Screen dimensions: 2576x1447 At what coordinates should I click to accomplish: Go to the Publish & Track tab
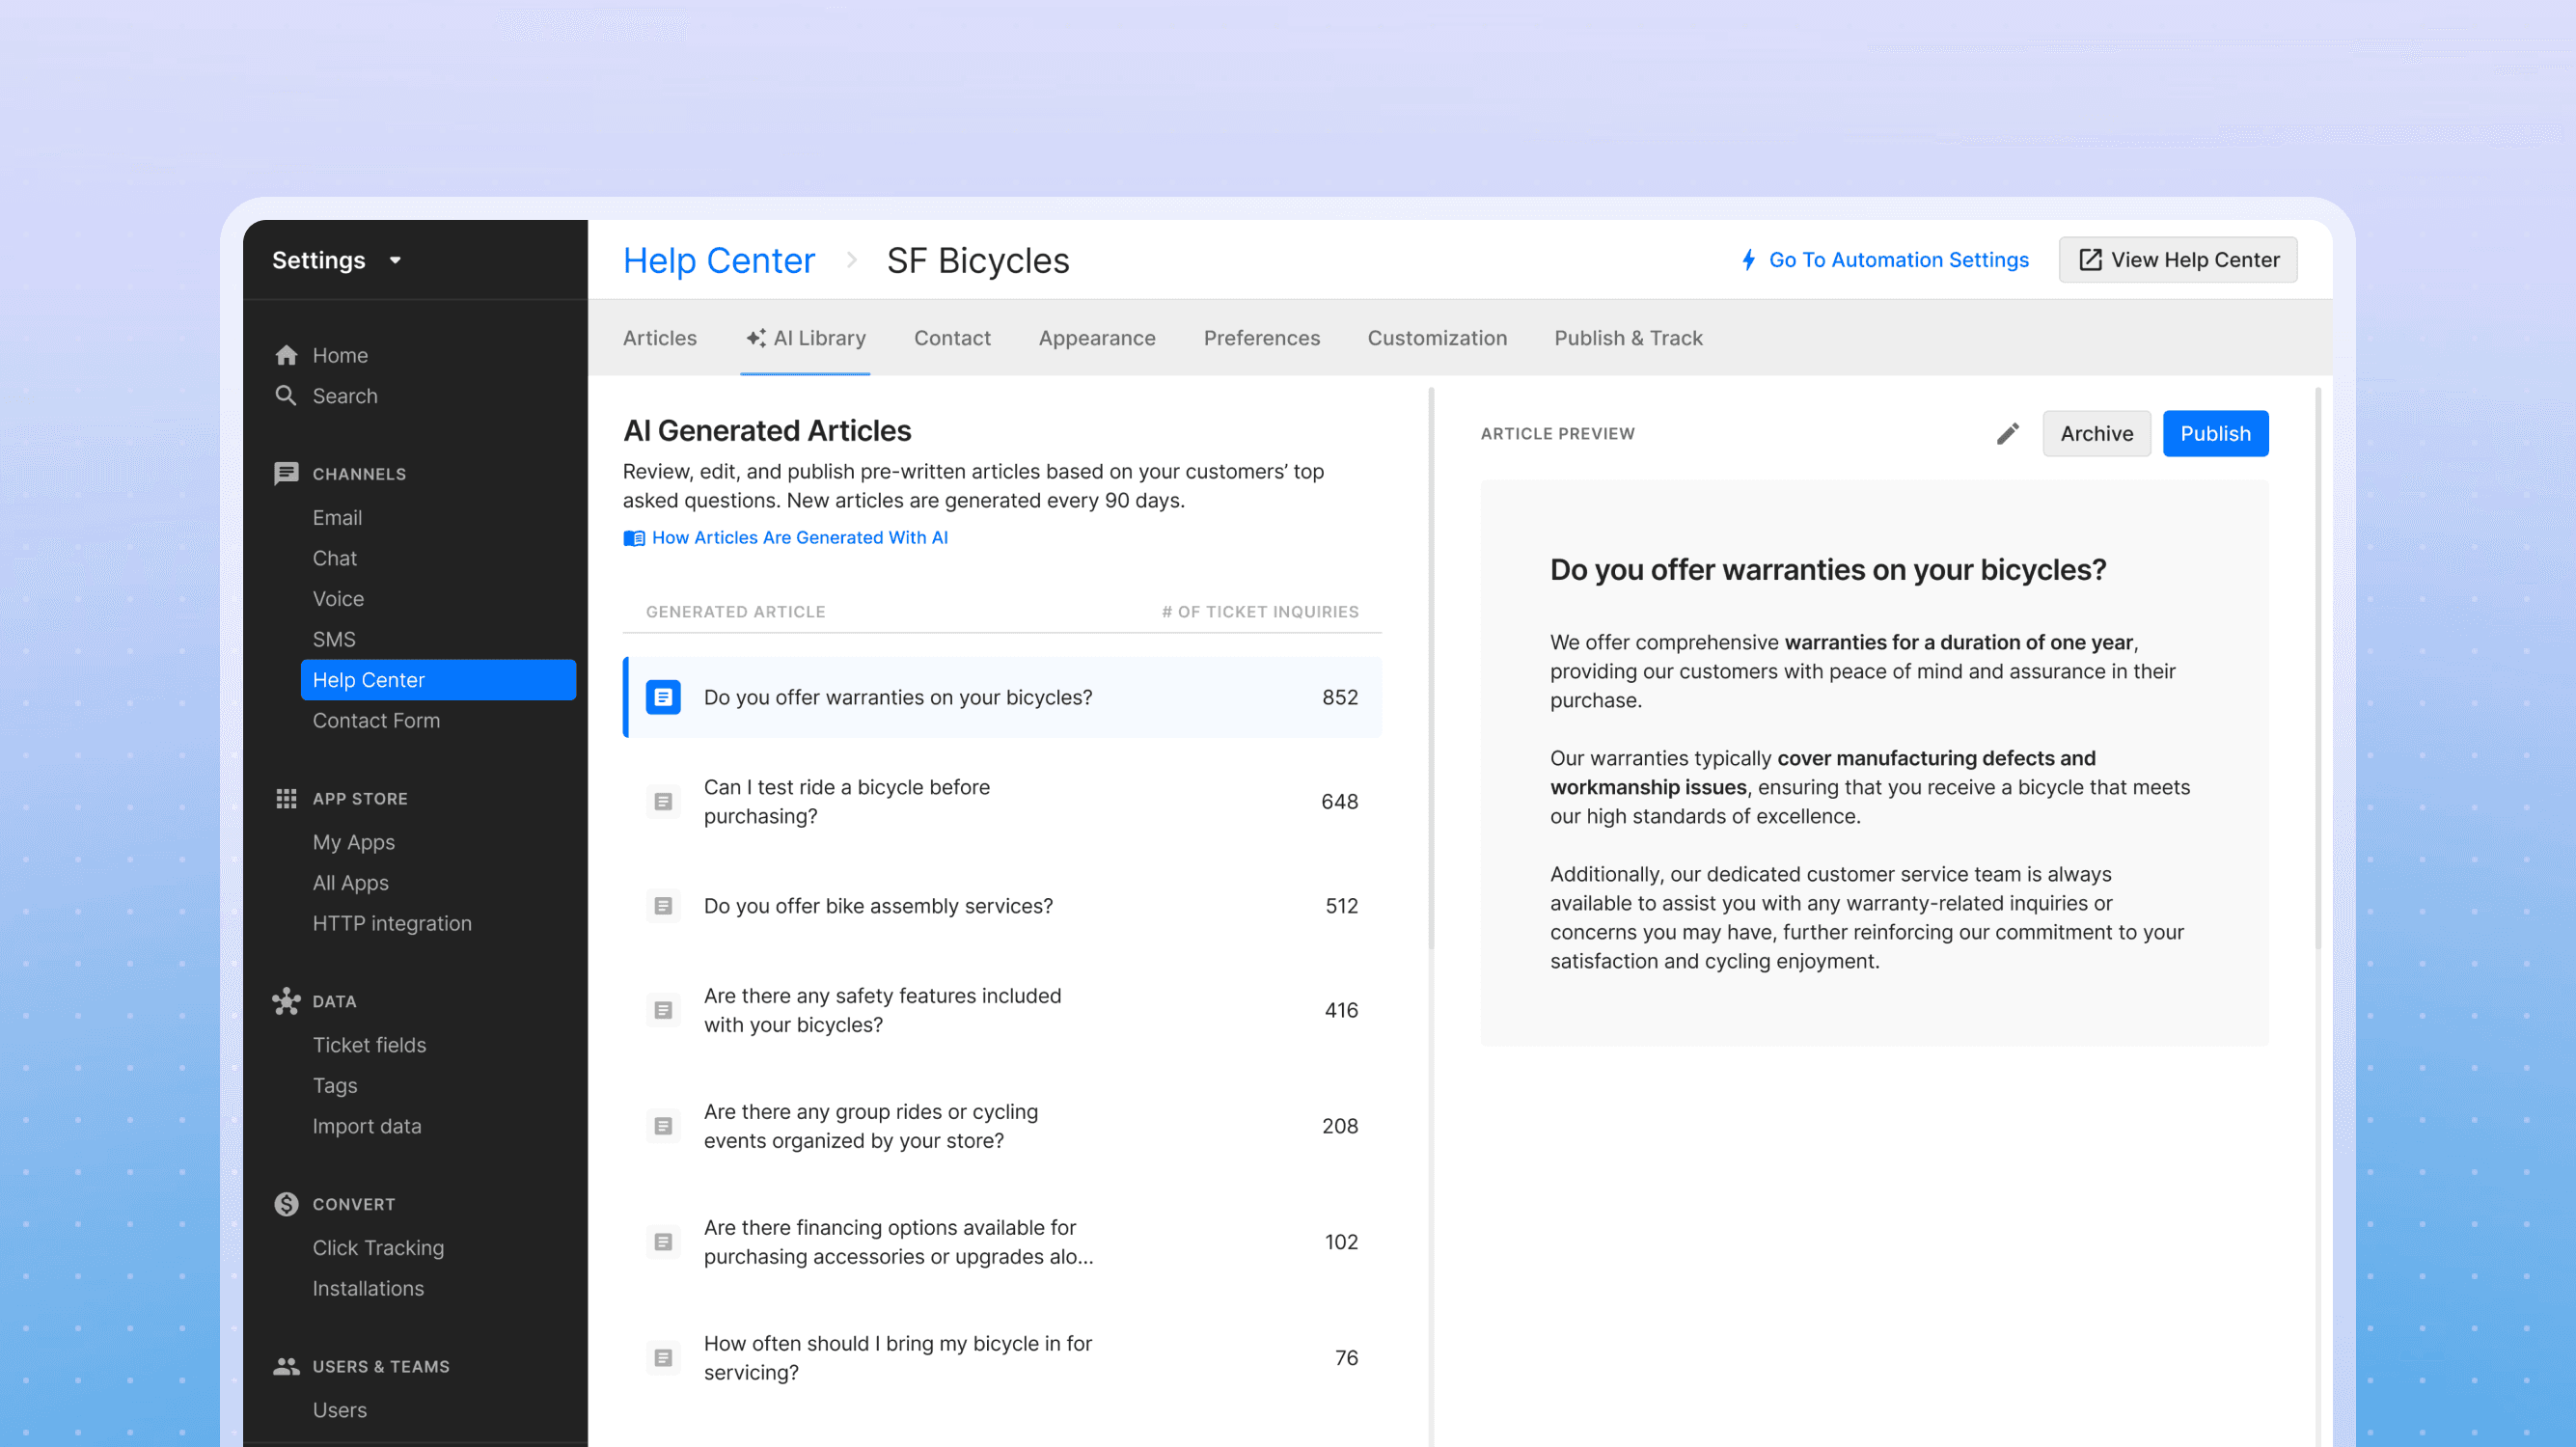click(x=1627, y=338)
